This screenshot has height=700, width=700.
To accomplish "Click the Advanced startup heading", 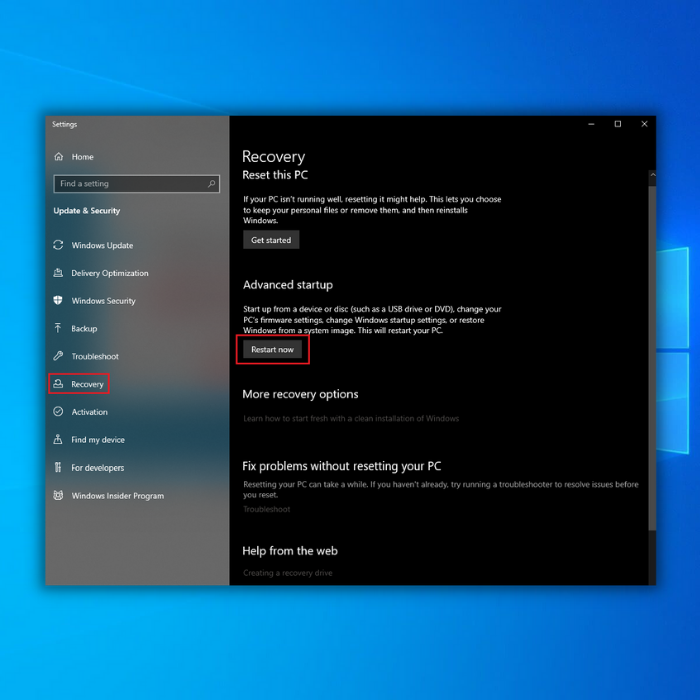I will tap(288, 285).
